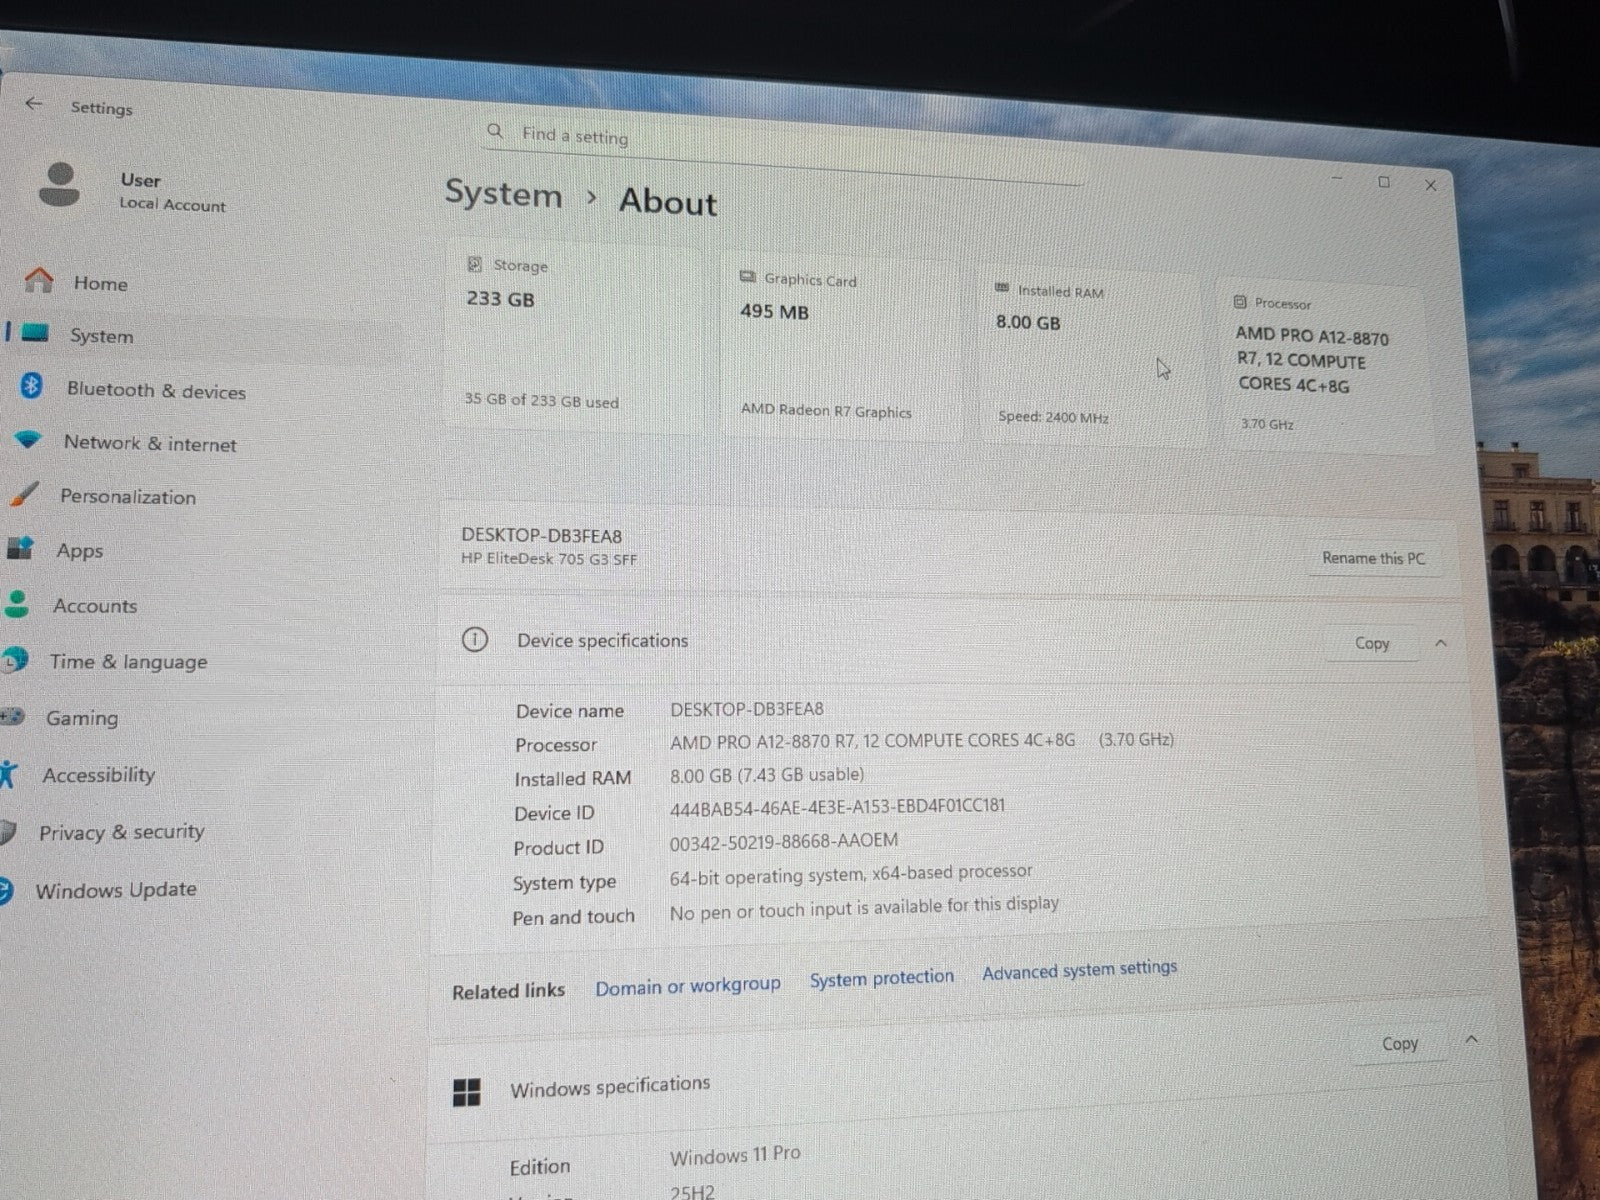Click the Processor chip icon

pyautogui.click(x=1240, y=301)
